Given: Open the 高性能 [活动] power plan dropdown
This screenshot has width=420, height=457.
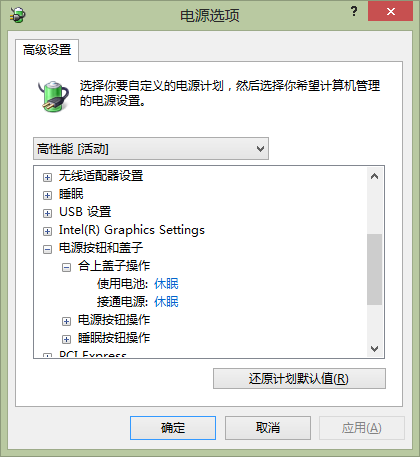Looking at the screenshot, I should coord(151,149).
